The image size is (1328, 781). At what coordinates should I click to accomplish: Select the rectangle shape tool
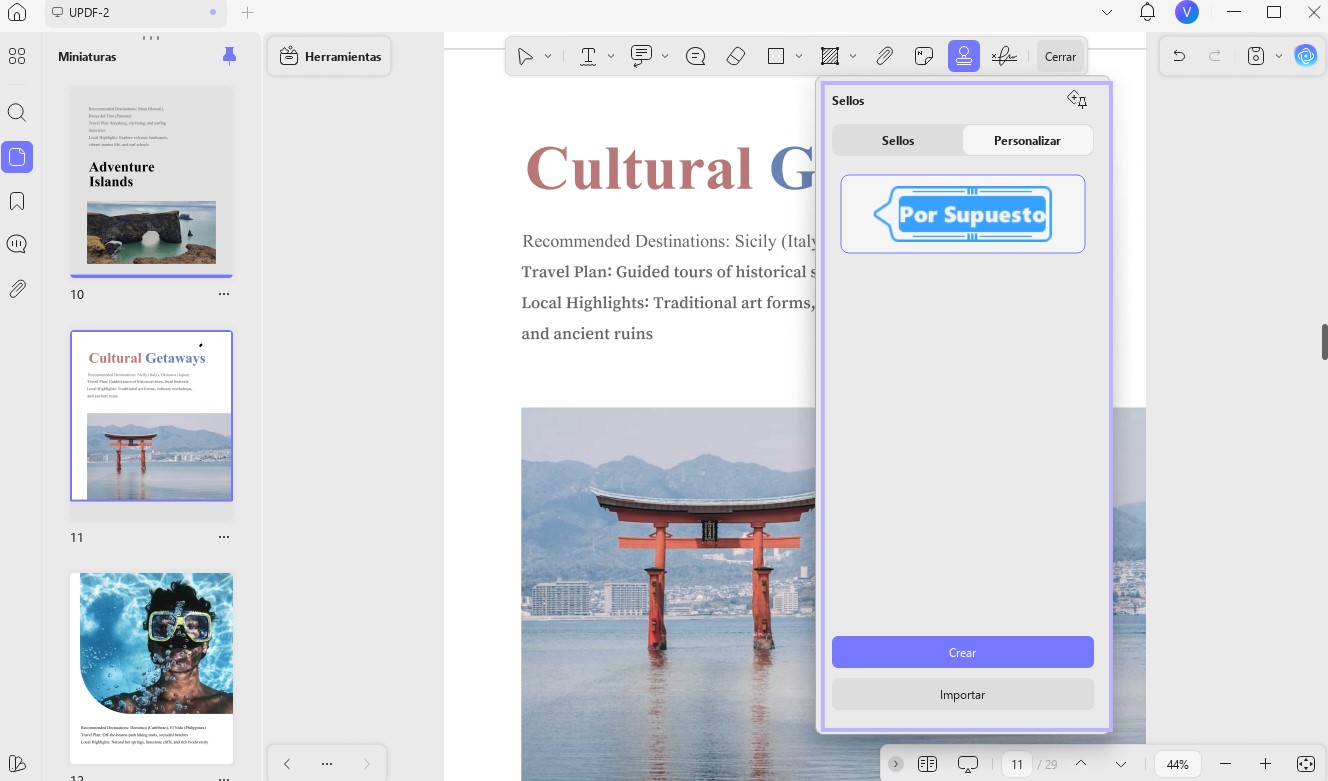(776, 57)
